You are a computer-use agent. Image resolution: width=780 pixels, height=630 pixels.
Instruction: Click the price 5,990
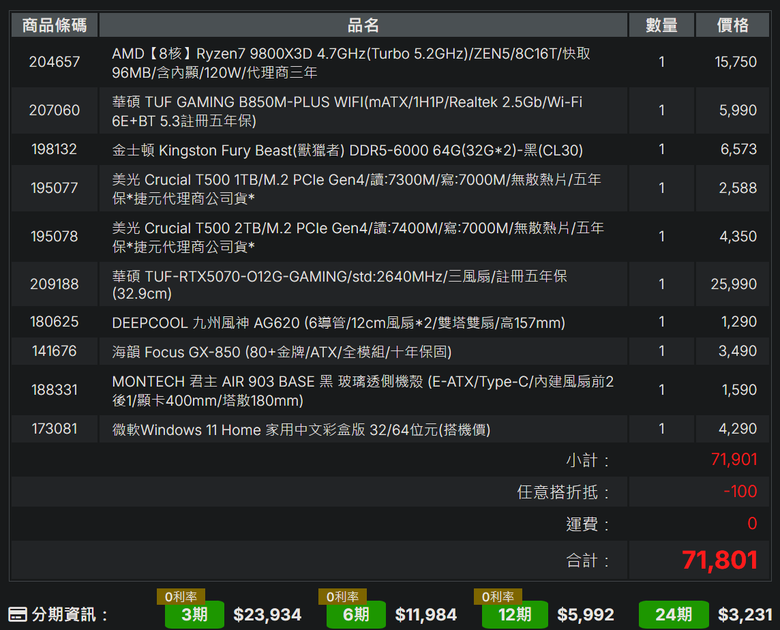coord(738,110)
